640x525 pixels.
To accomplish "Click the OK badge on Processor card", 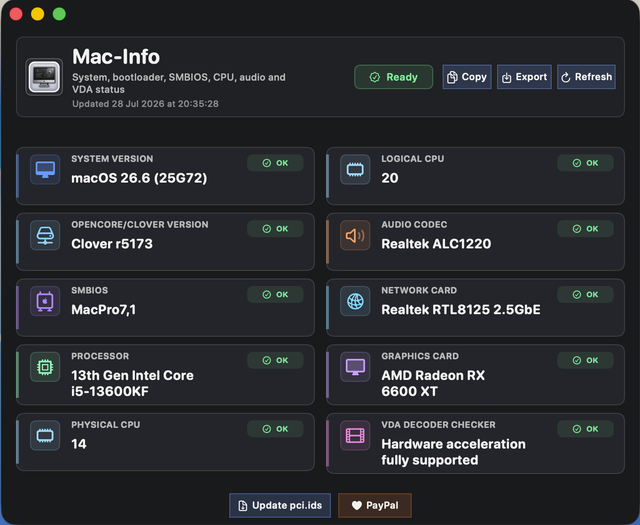I will tap(275, 360).
